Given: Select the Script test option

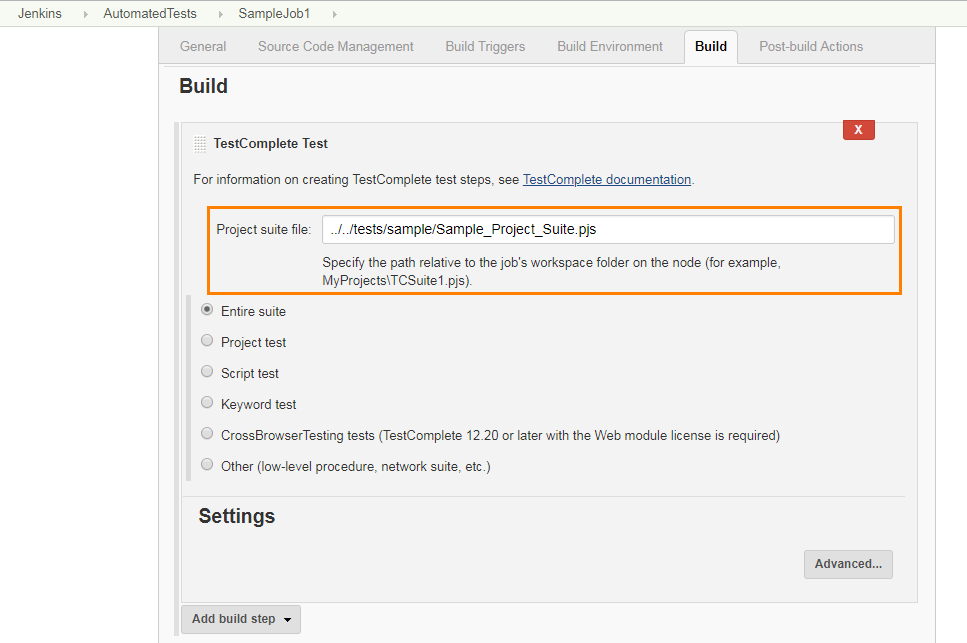Looking at the screenshot, I should tap(206, 372).
